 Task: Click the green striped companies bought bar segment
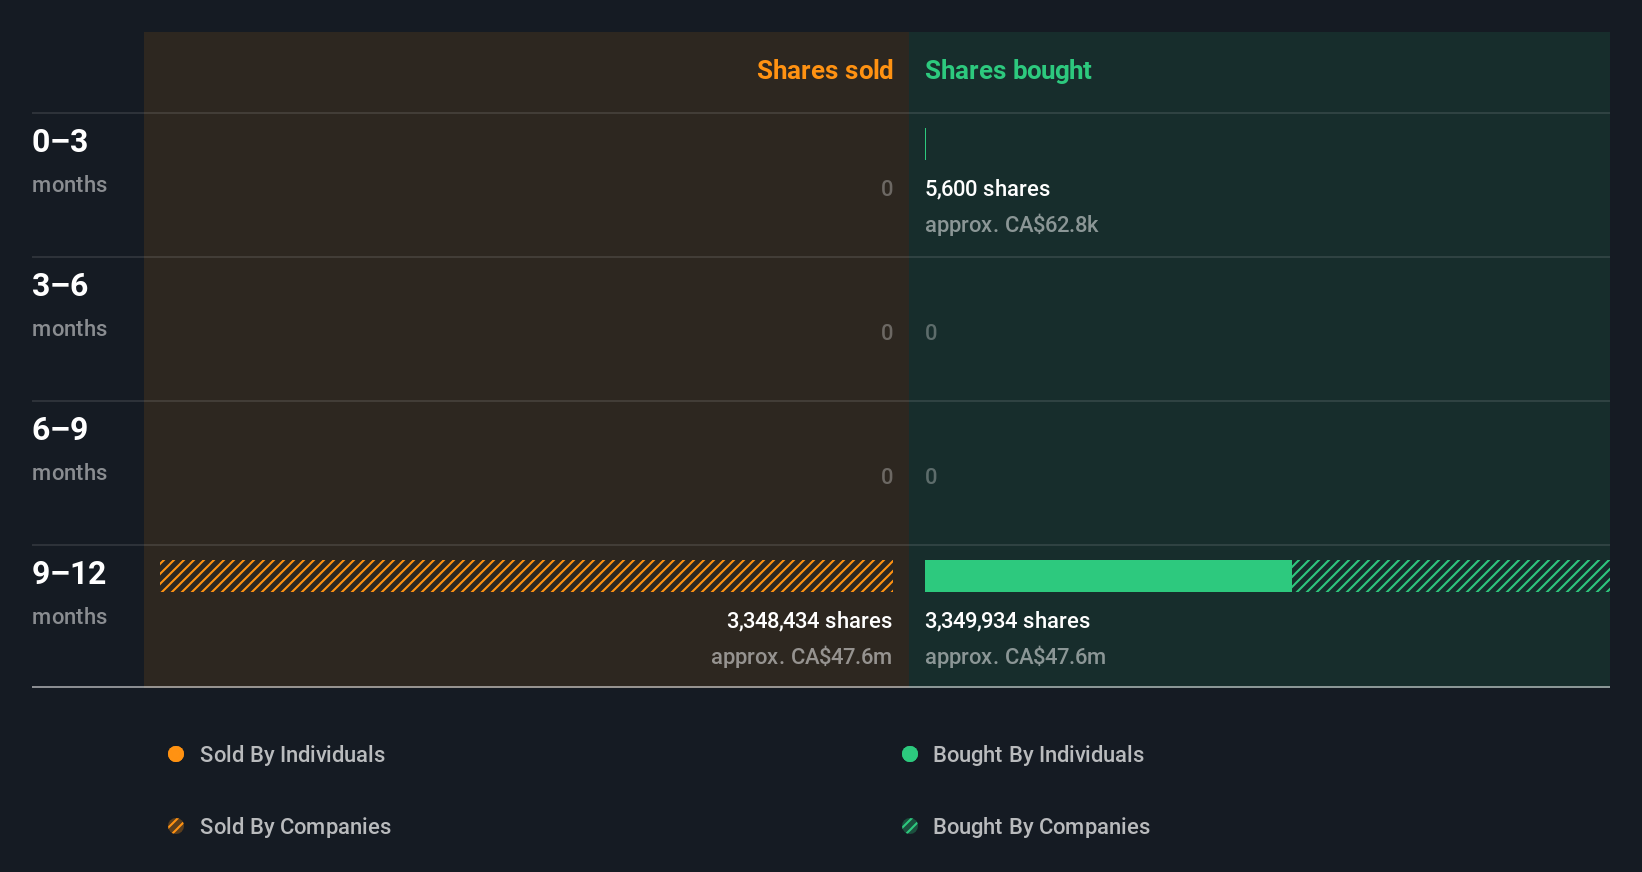click(x=1451, y=576)
